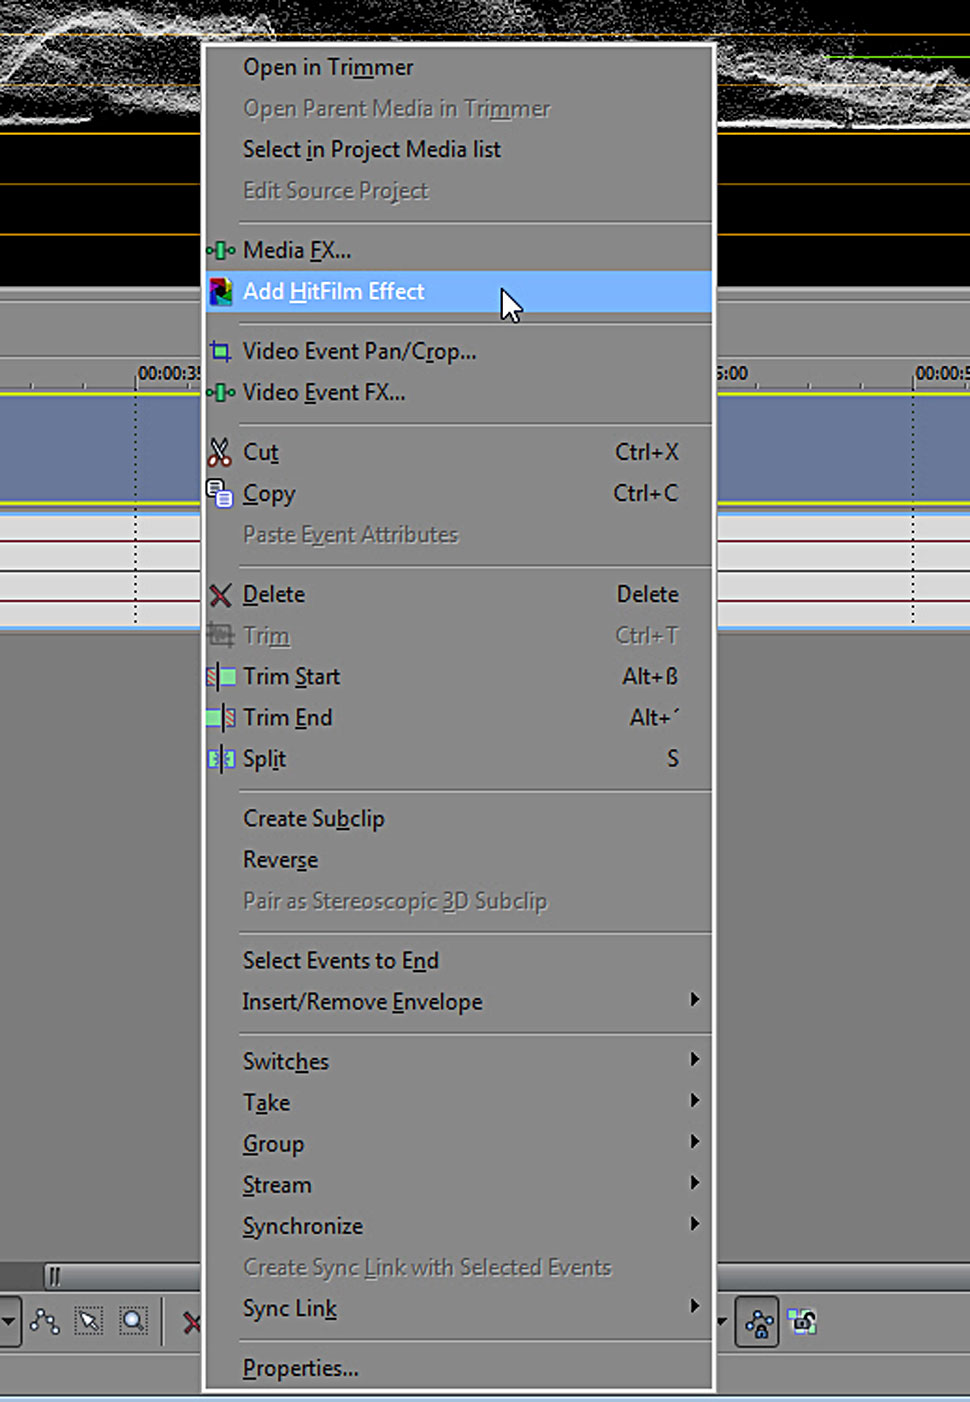Viewport: 970px width, 1402px height.
Task: Choose Open in Trimmer
Action: click(328, 67)
